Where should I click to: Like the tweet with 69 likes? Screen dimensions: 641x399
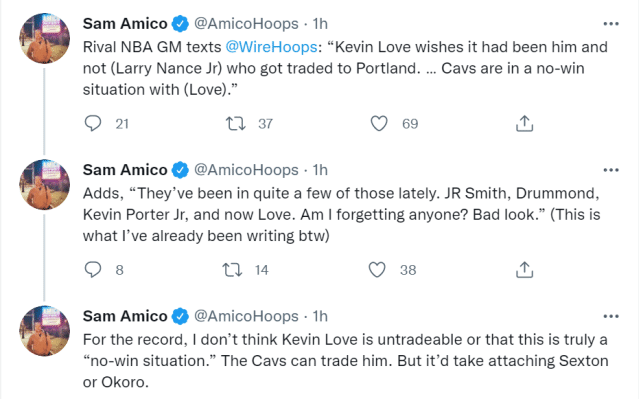click(x=379, y=123)
